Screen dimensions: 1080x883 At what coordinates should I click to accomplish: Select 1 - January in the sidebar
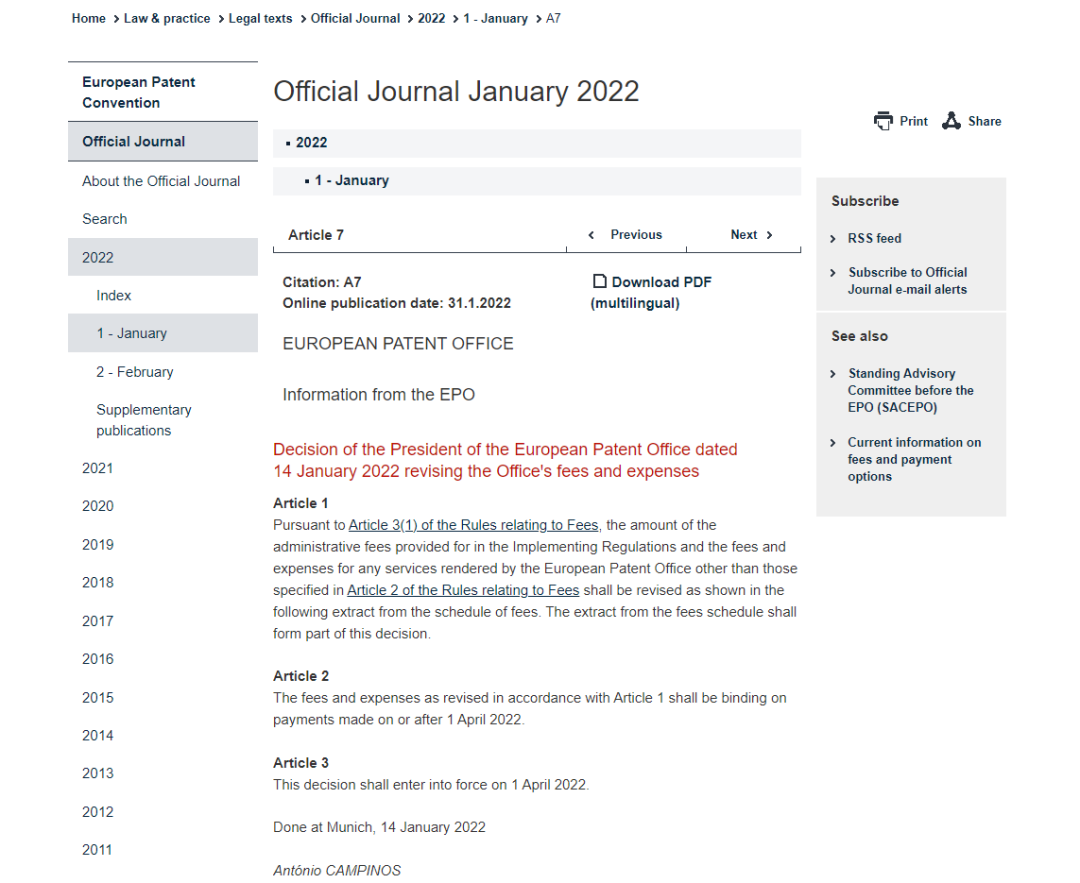point(163,333)
